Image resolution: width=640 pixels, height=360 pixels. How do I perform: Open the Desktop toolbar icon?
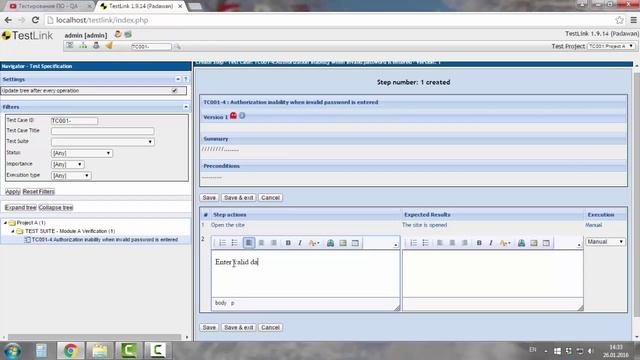point(70,45)
